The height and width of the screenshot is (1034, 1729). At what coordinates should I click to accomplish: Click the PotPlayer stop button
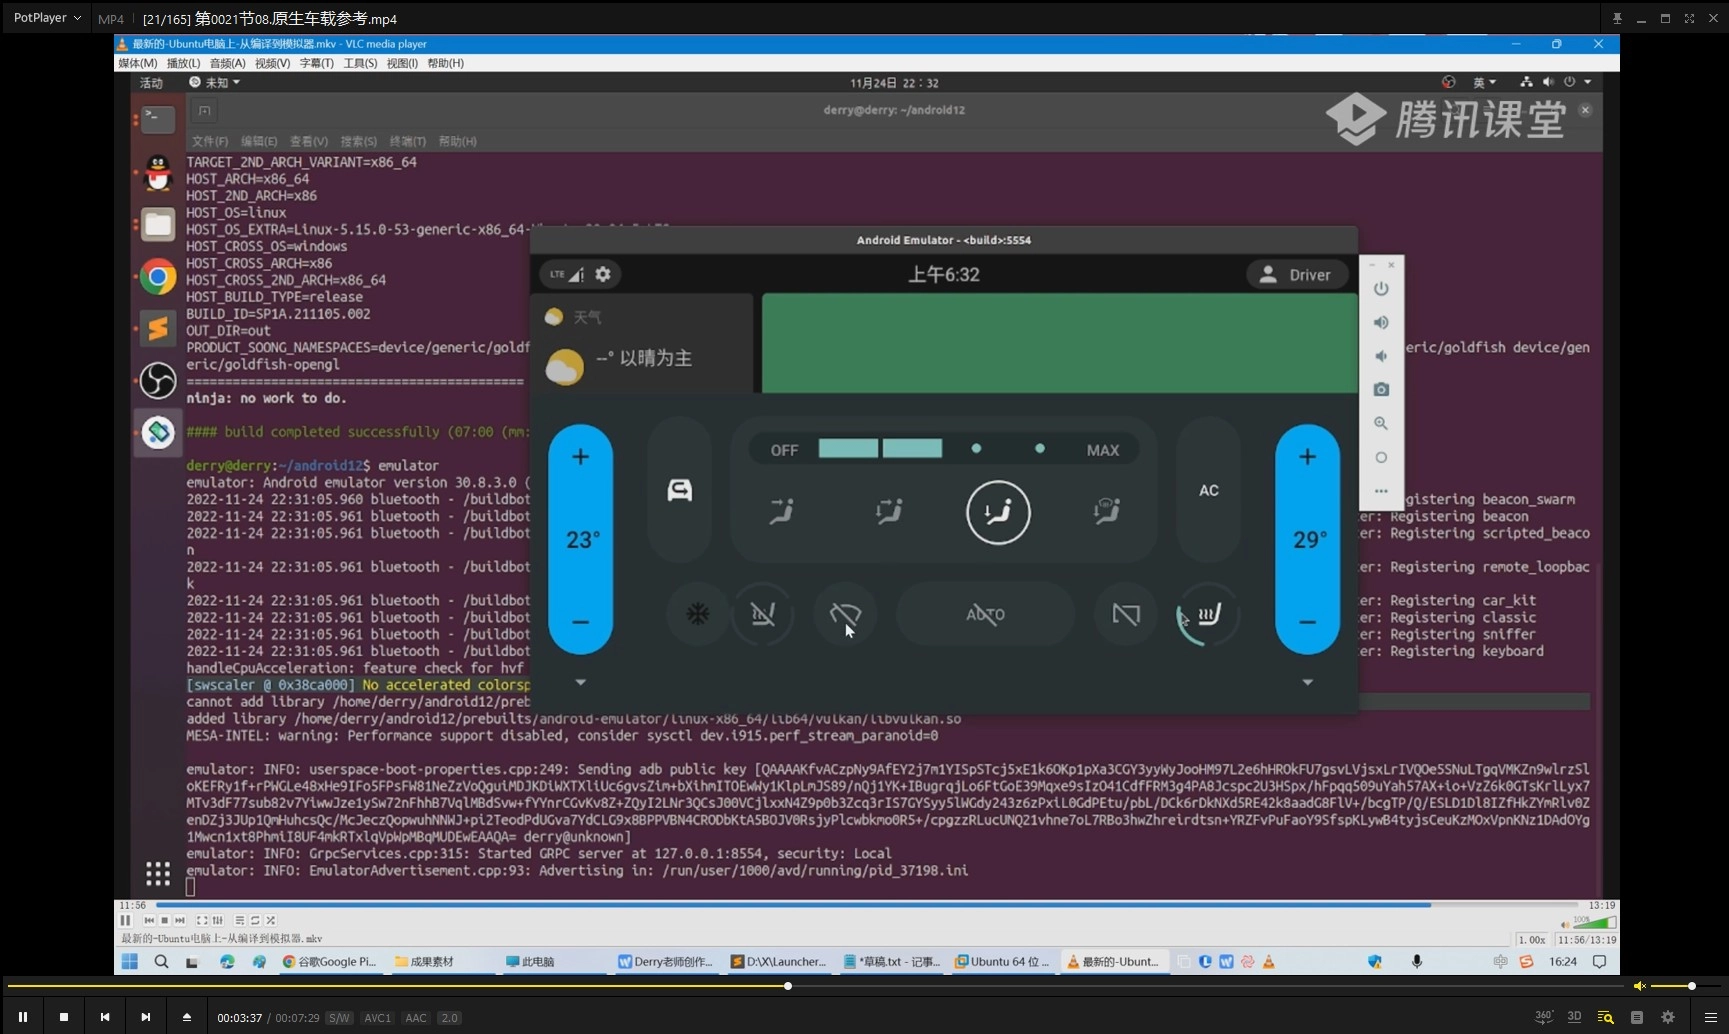pos(64,1017)
